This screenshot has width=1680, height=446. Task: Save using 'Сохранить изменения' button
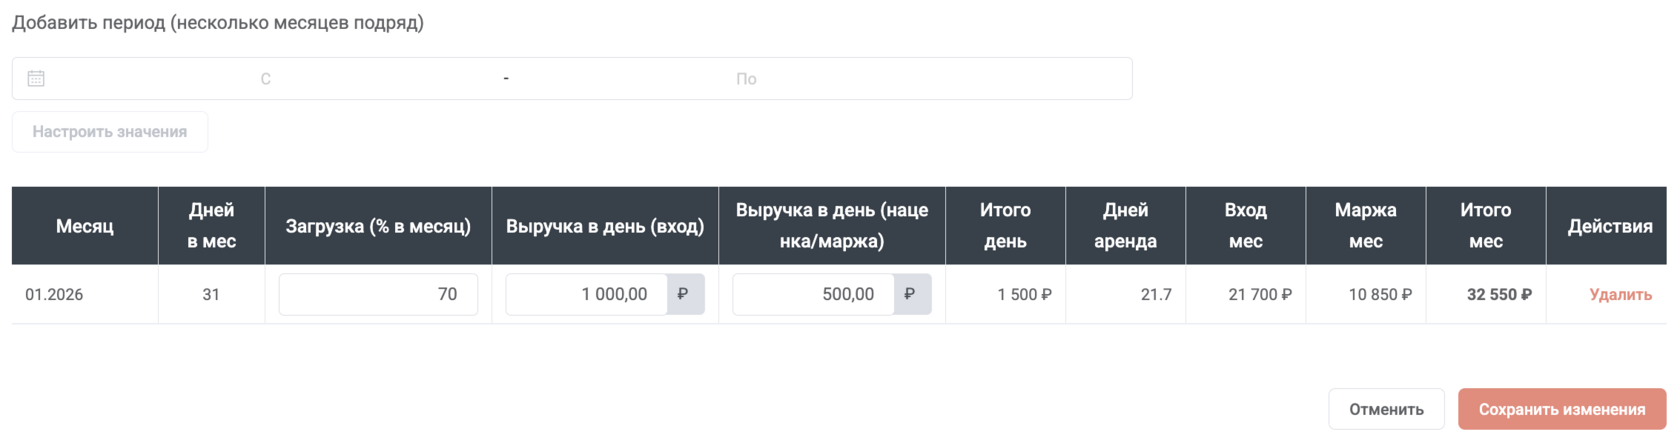(x=1561, y=409)
